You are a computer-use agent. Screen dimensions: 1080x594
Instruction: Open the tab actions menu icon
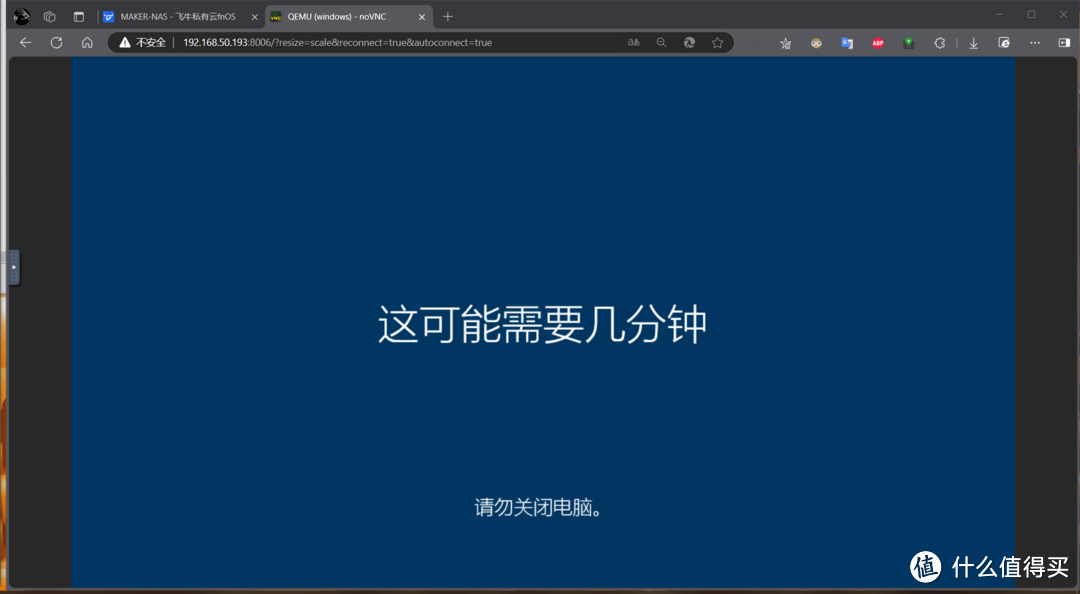point(77,16)
